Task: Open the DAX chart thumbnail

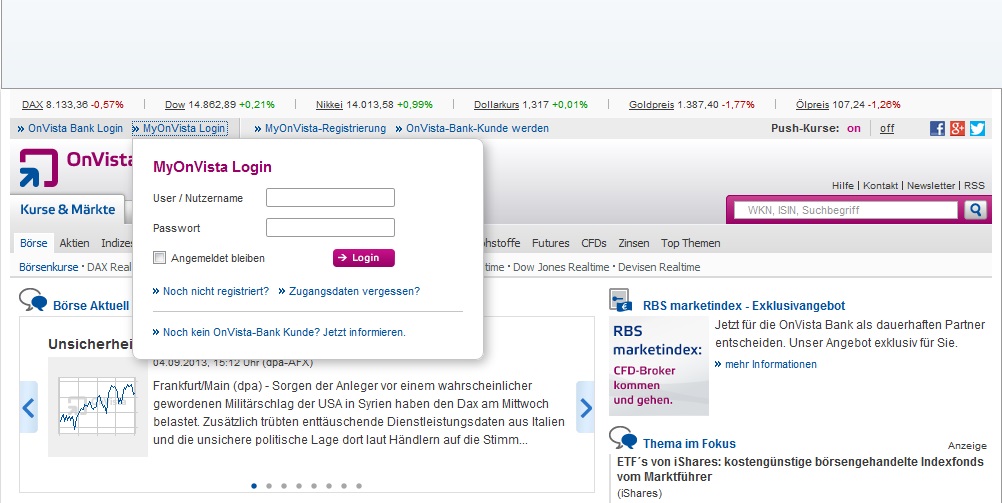Action: [98, 407]
